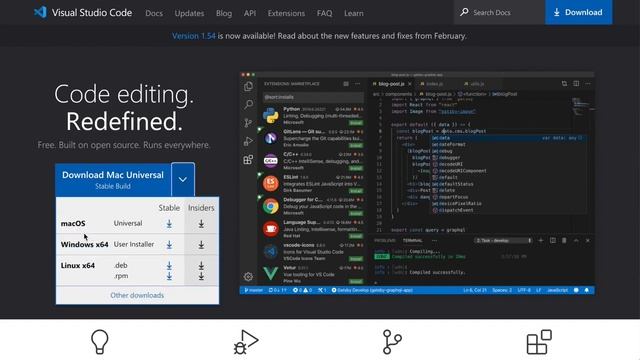
Task: Open the Version 1.54 release link
Action: [193, 36]
